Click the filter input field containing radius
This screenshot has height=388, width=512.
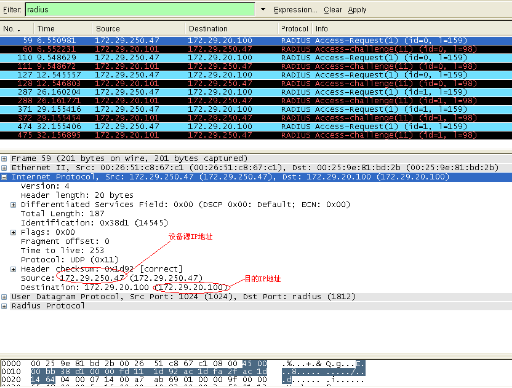click(x=140, y=9)
